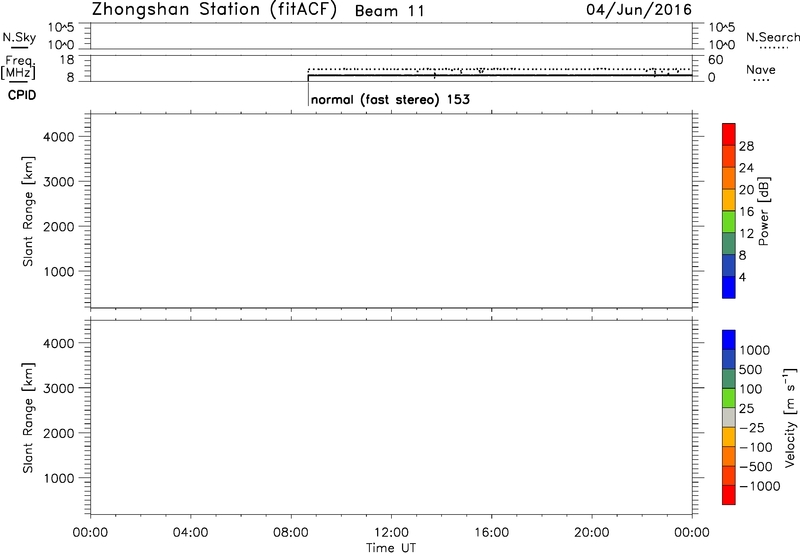Click the '16:00' time axis label

pyautogui.click(x=491, y=533)
